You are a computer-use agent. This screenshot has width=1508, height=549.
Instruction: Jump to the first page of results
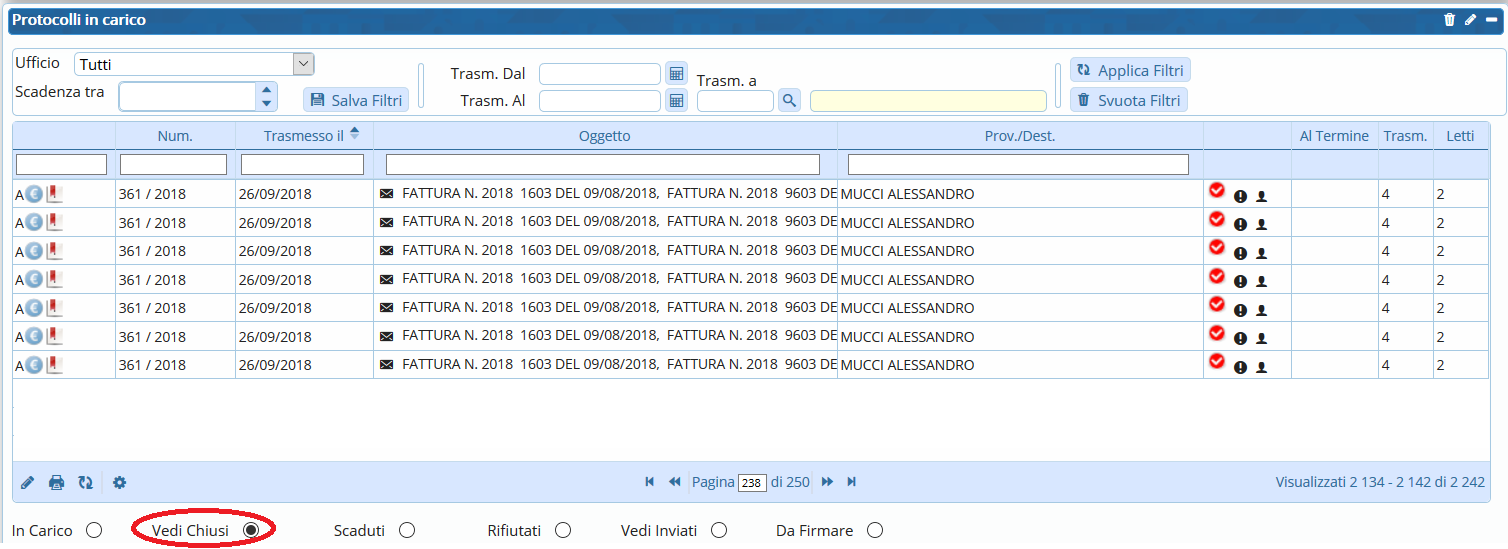[x=650, y=482]
